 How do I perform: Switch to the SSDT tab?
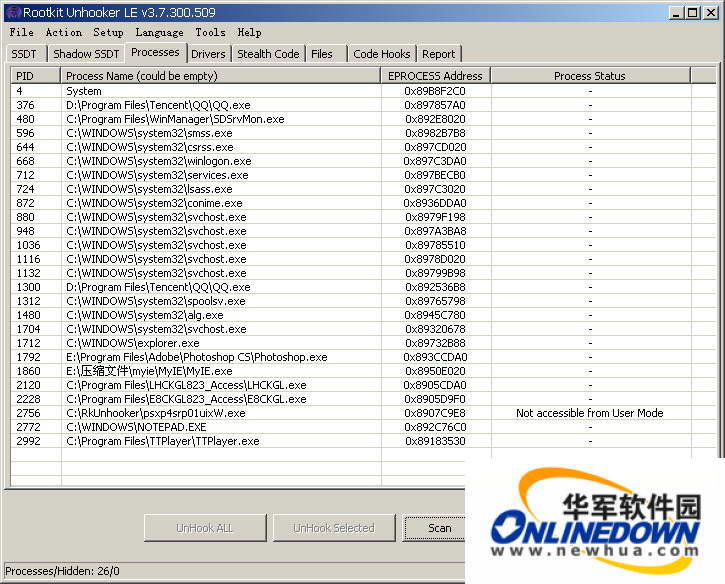(24, 54)
